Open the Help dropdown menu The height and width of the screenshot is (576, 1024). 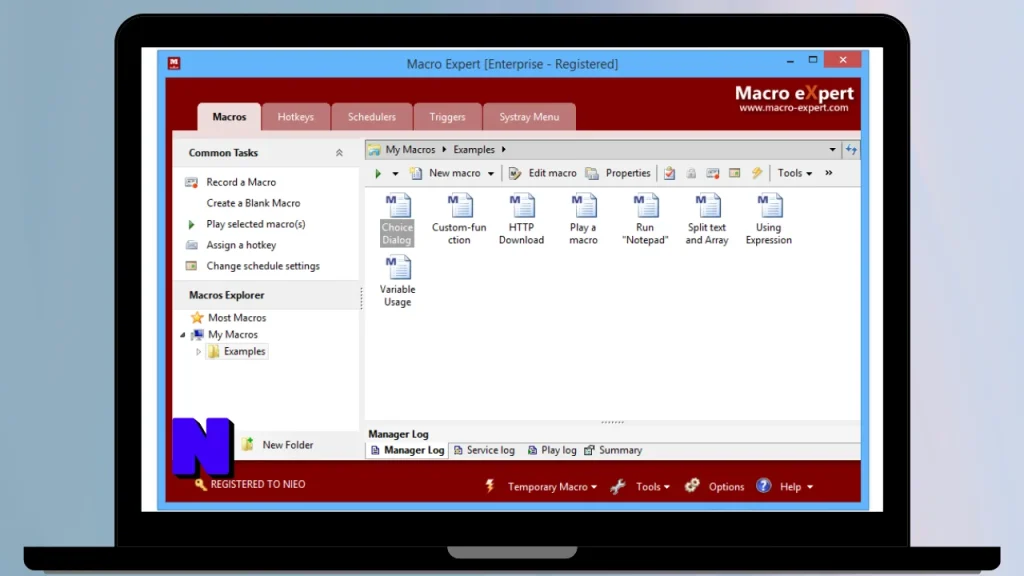[796, 487]
